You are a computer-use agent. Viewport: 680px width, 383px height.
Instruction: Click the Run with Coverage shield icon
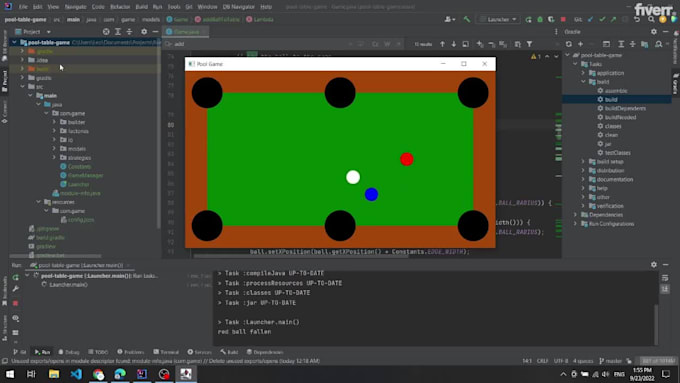click(551, 19)
